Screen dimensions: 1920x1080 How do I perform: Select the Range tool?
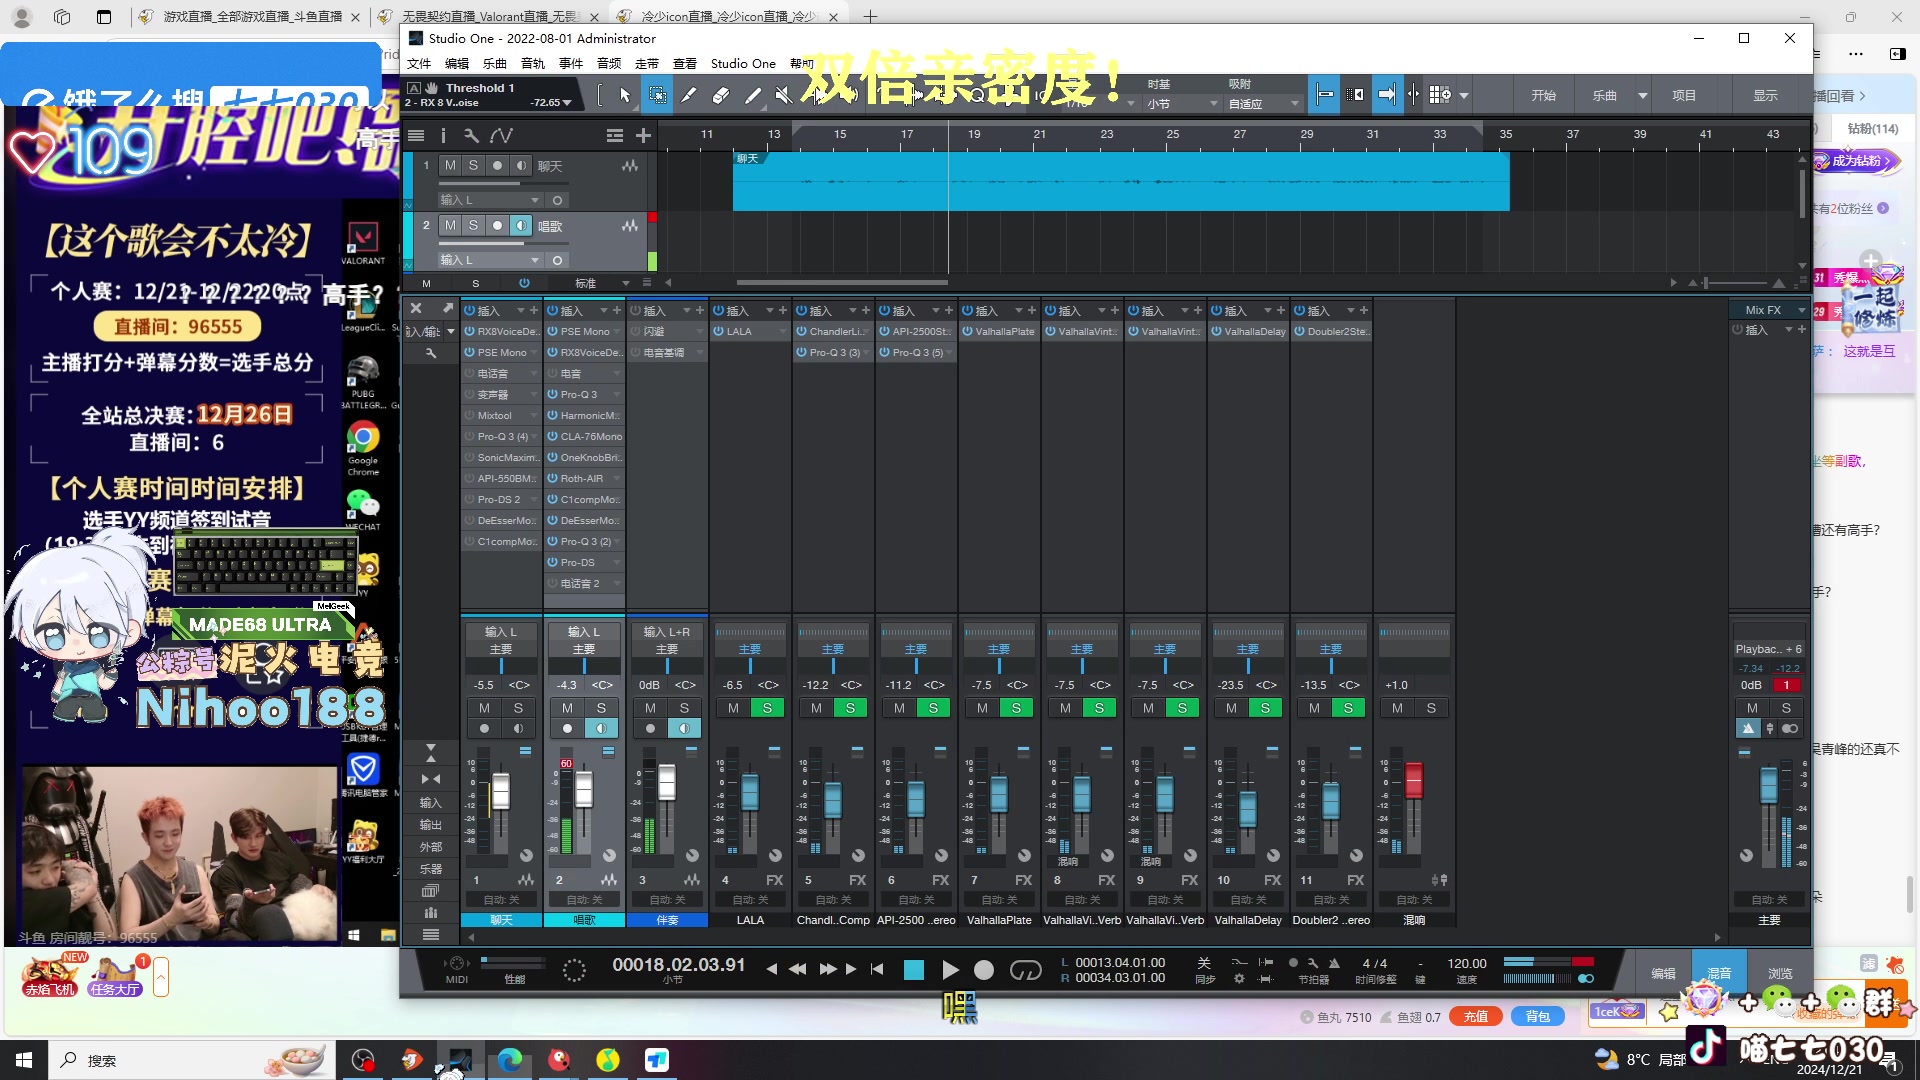point(657,95)
